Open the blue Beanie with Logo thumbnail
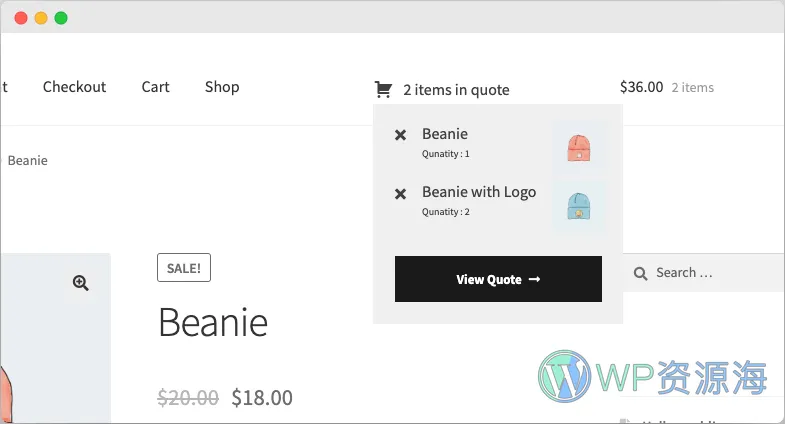The height and width of the screenshot is (424, 785). (x=579, y=206)
